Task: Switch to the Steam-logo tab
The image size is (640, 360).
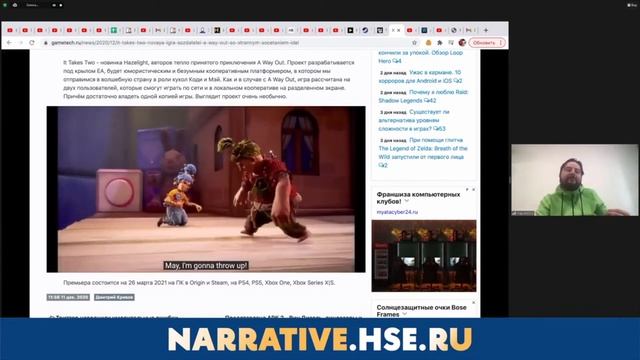Action: pos(365,30)
